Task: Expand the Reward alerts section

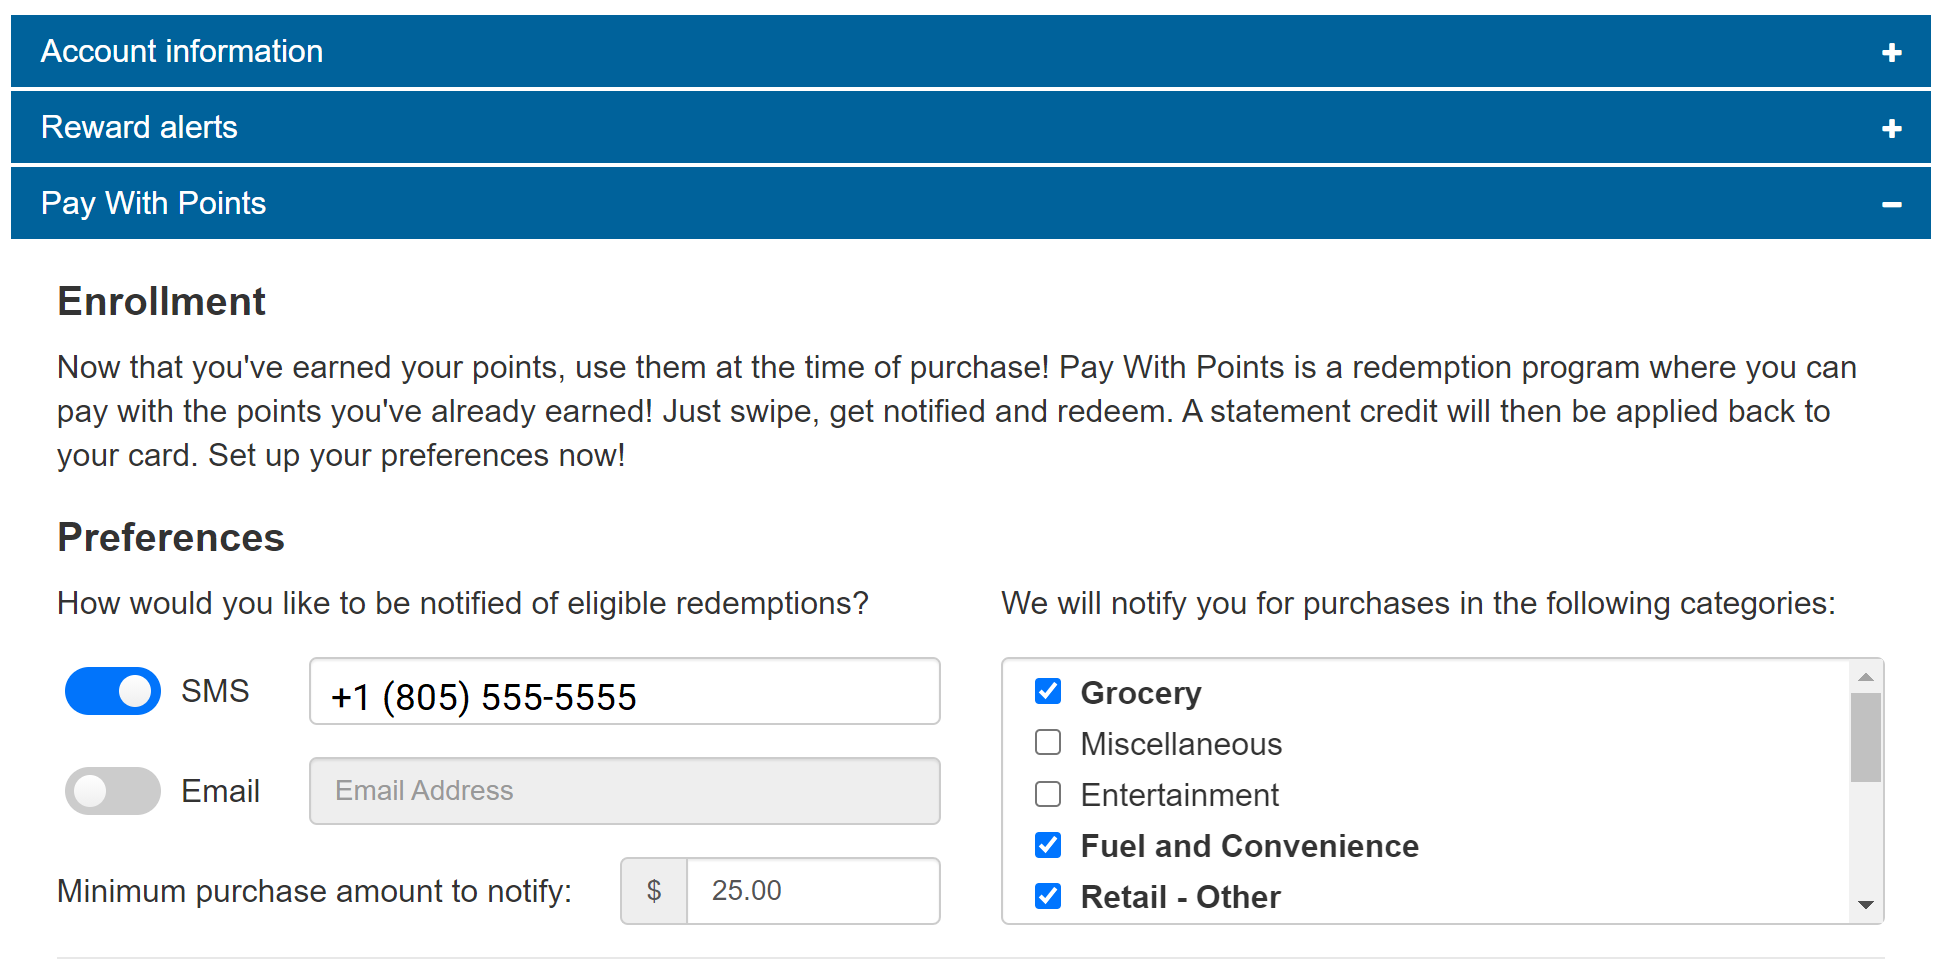Action: click(x=140, y=128)
